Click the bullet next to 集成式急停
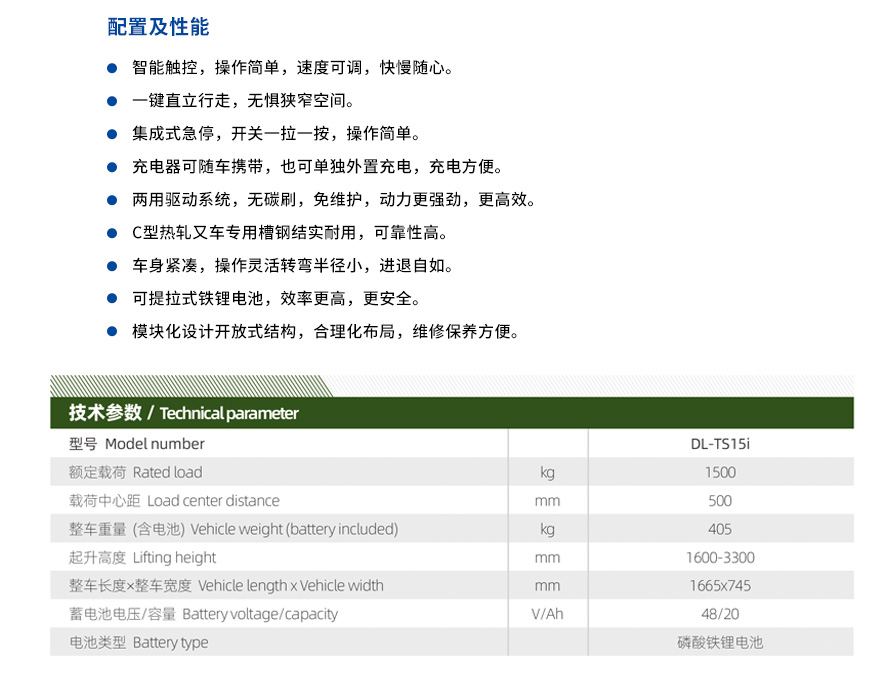Image resolution: width=884 pixels, height=680 pixels. [x=112, y=135]
